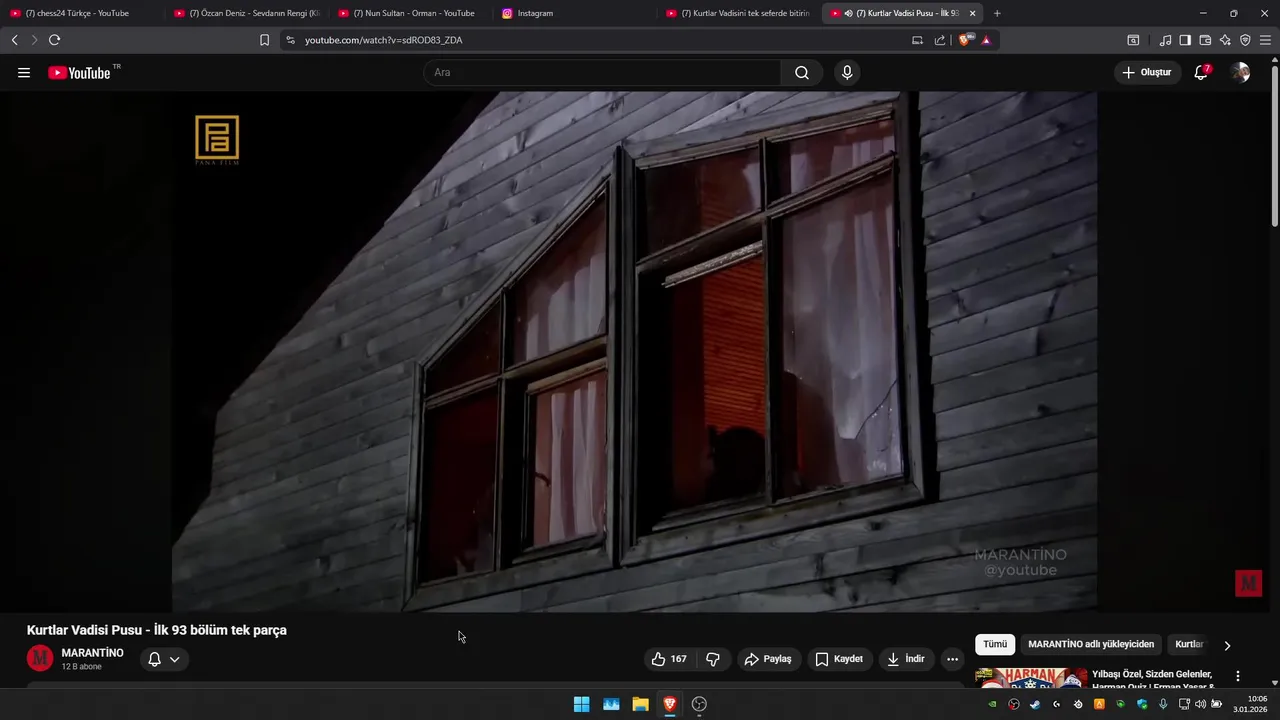Open the account avatar menu
Screen dimensions: 1280x720
pos(1240,72)
